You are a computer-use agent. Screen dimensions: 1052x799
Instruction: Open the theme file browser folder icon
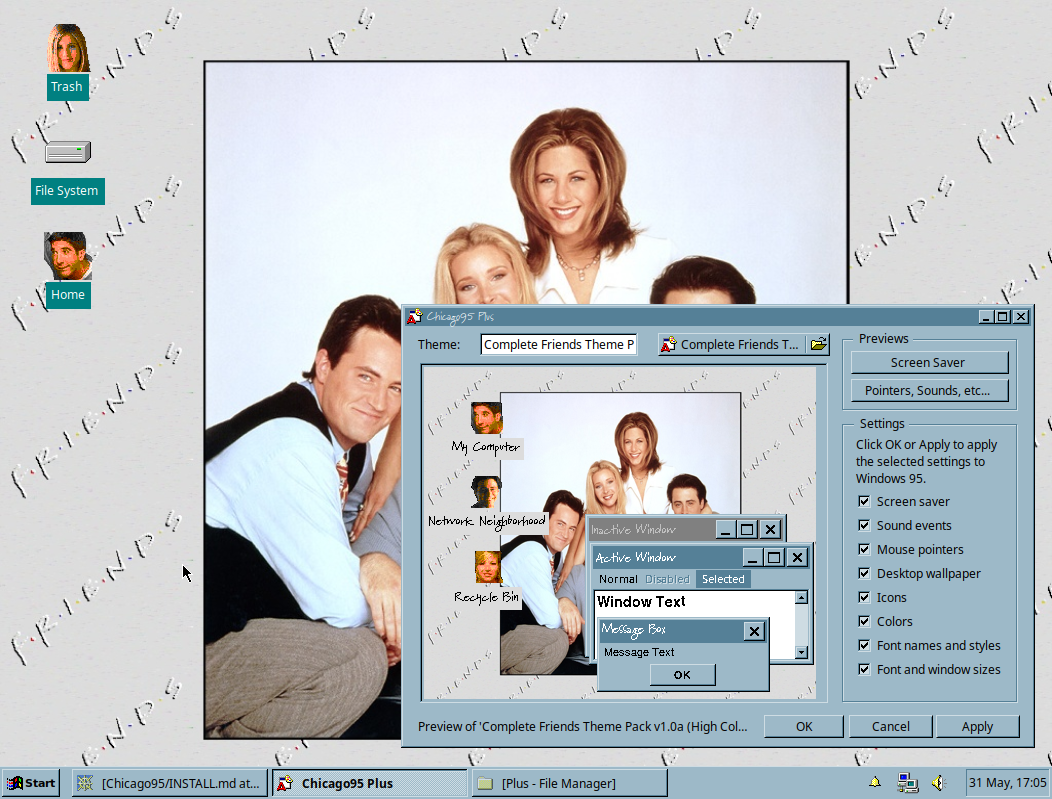820,344
